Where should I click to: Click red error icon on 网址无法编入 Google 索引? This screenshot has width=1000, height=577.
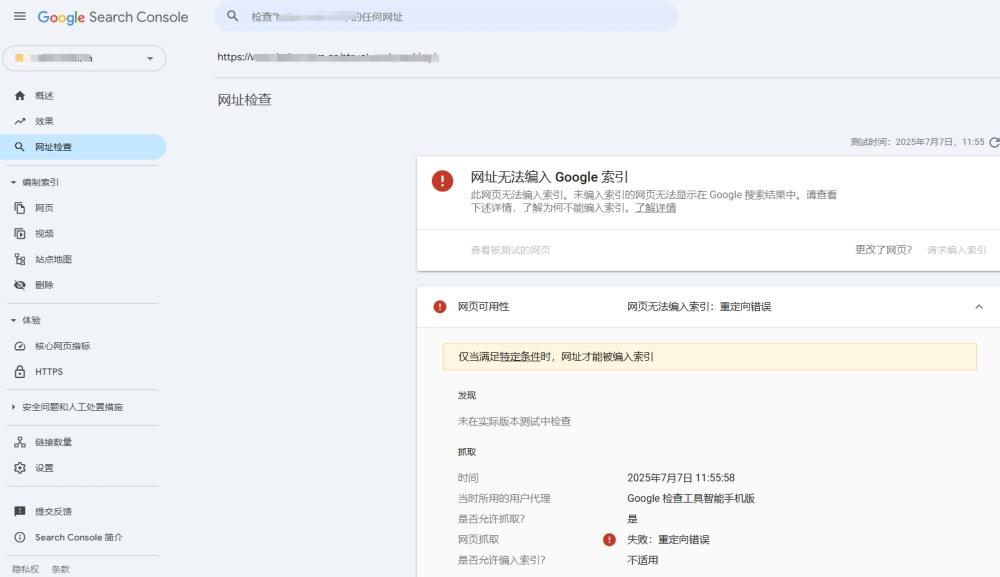(443, 181)
